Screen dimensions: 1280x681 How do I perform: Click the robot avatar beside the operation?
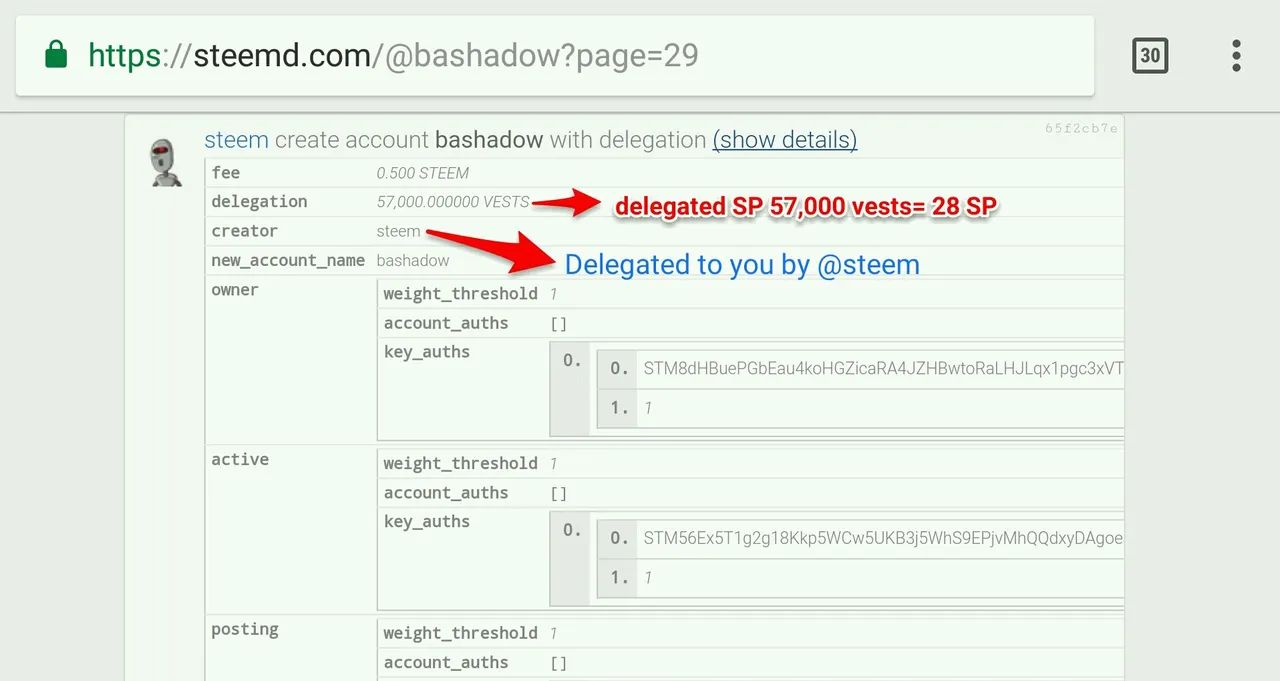pyautogui.click(x=165, y=161)
